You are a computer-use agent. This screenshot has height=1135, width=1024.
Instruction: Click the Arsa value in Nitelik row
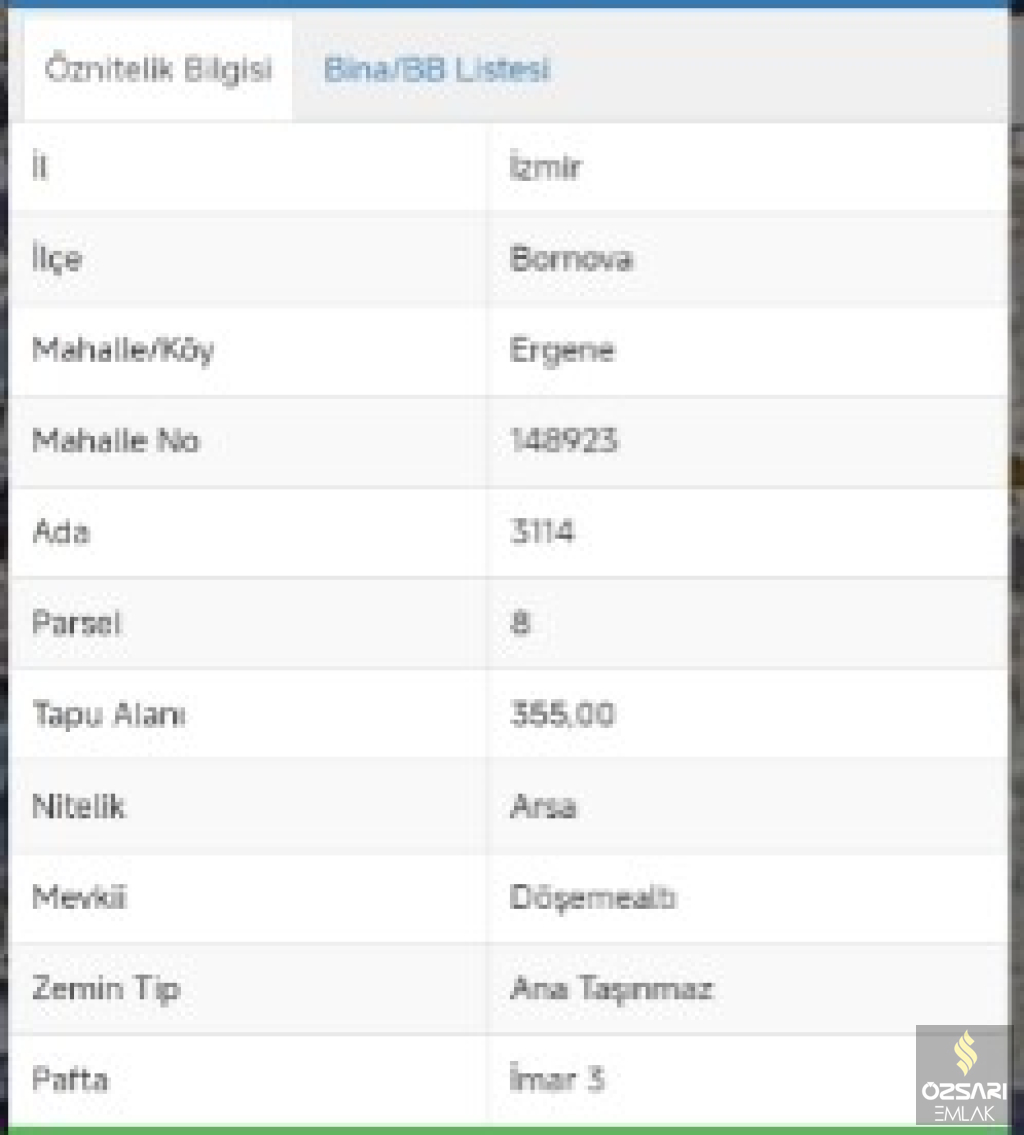543,806
